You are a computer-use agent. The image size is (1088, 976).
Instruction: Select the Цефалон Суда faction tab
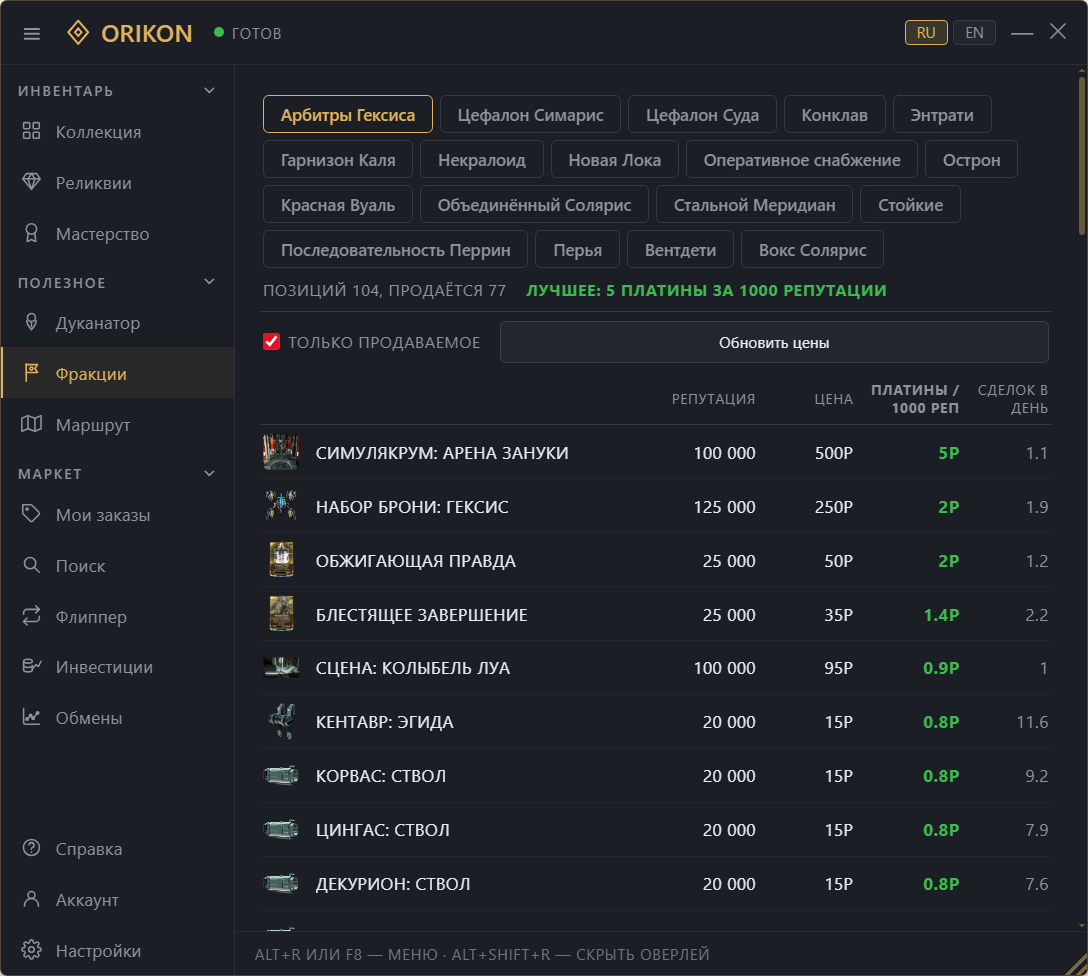click(702, 114)
